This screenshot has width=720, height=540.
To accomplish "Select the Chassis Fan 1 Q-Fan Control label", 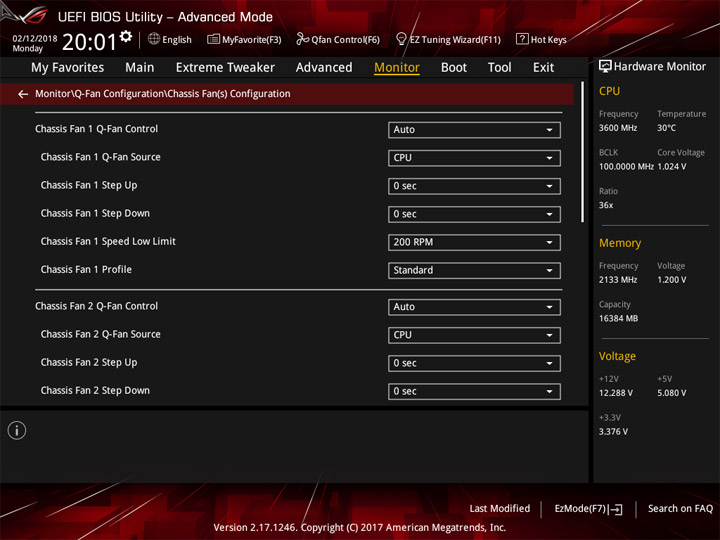I will [x=96, y=129].
